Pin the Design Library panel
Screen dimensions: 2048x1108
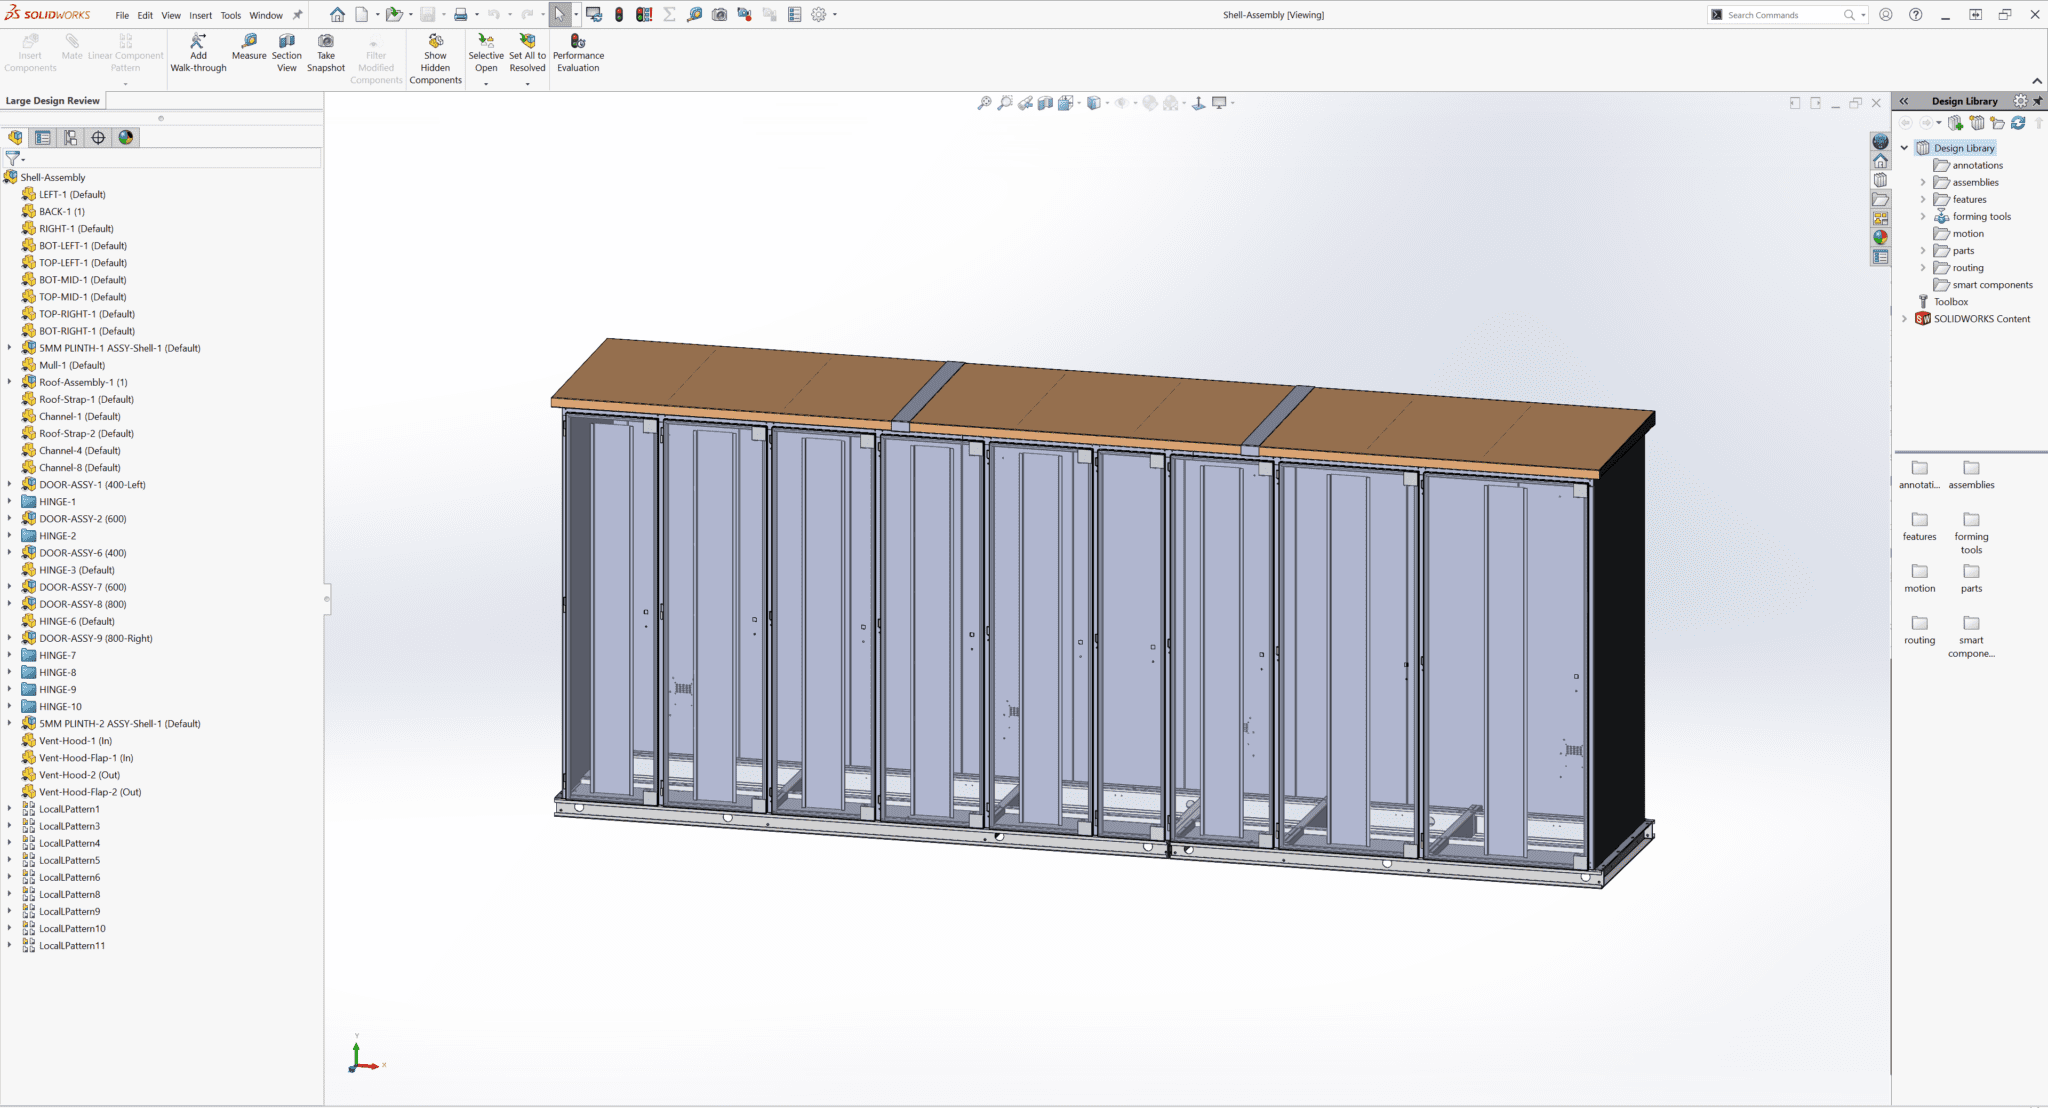[2038, 100]
